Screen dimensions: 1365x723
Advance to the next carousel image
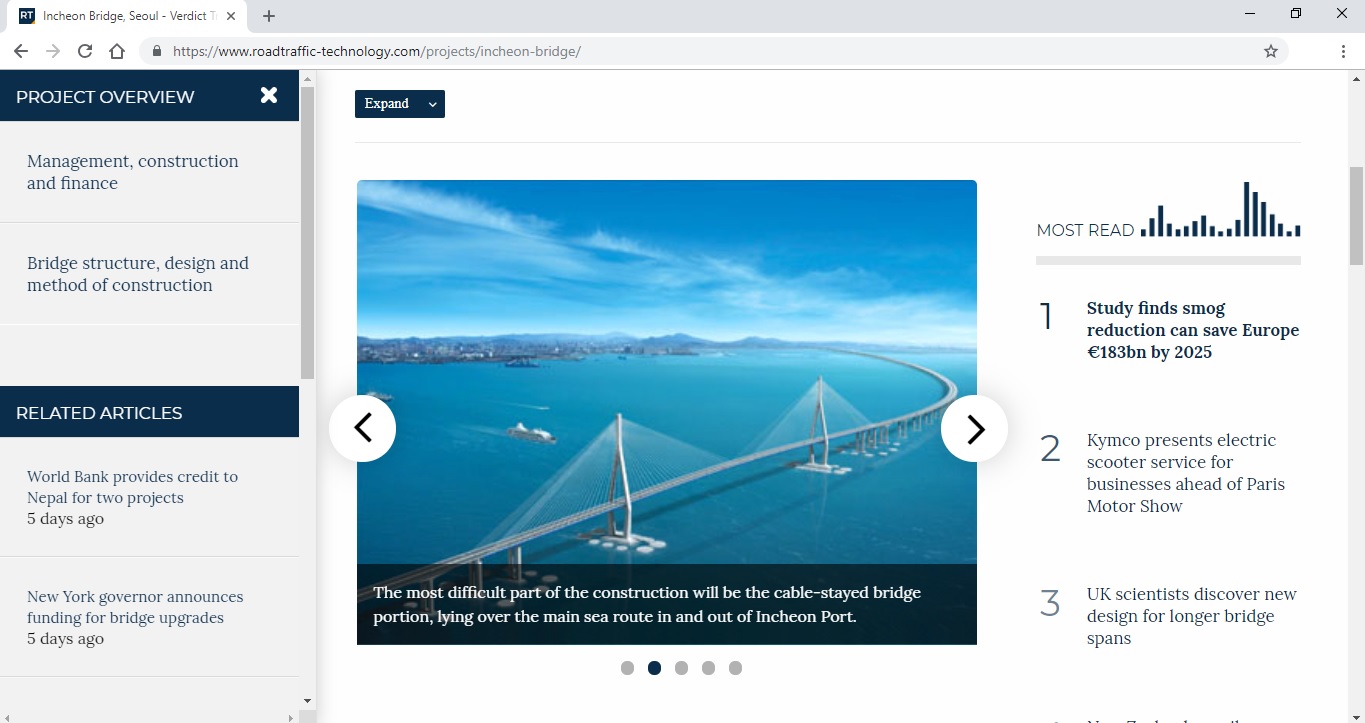[x=974, y=428]
